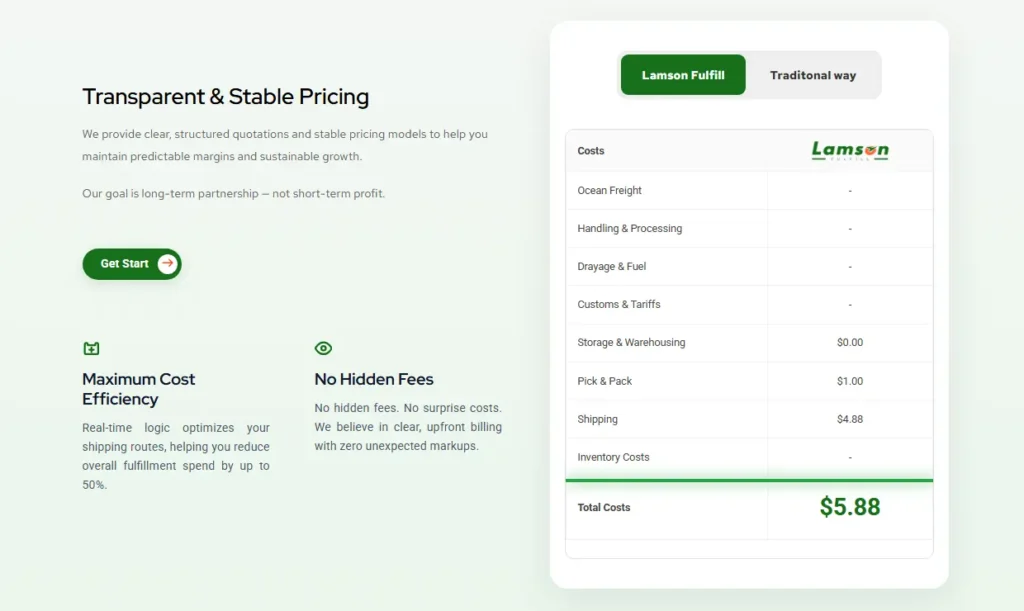The width and height of the screenshot is (1024, 611).
Task: Select the Shipping row showing $4.88
Action: tap(749, 419)
